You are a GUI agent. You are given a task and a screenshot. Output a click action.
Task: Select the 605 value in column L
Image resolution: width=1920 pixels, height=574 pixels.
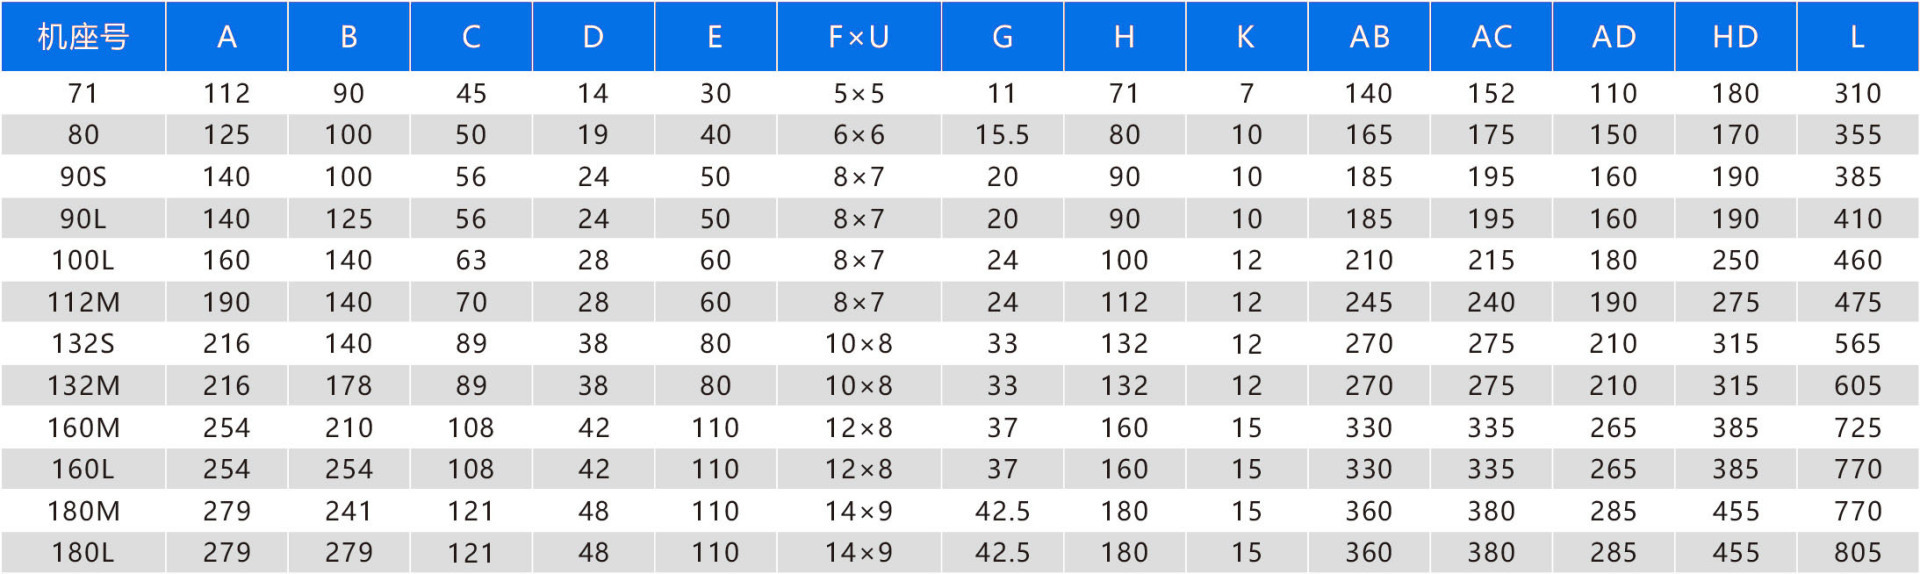click(x=1857, y=386)
